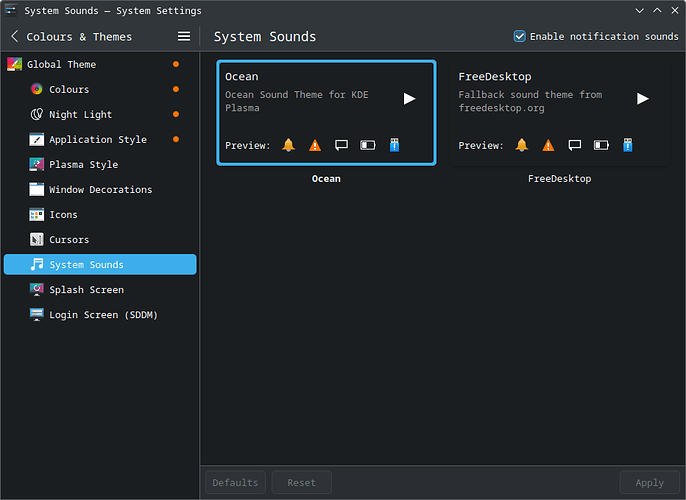Open Global Theme settings
The width and height of the screenshot is (686, 500).
point(100,64)
